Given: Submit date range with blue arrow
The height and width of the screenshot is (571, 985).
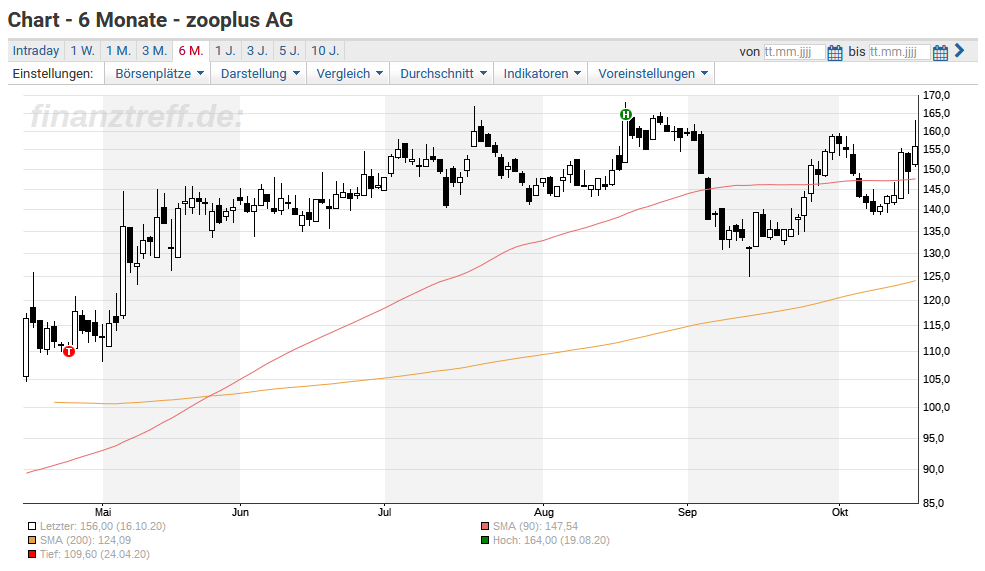Looking at the screenshot, I should pyautogui.click(x=959, y=50).
